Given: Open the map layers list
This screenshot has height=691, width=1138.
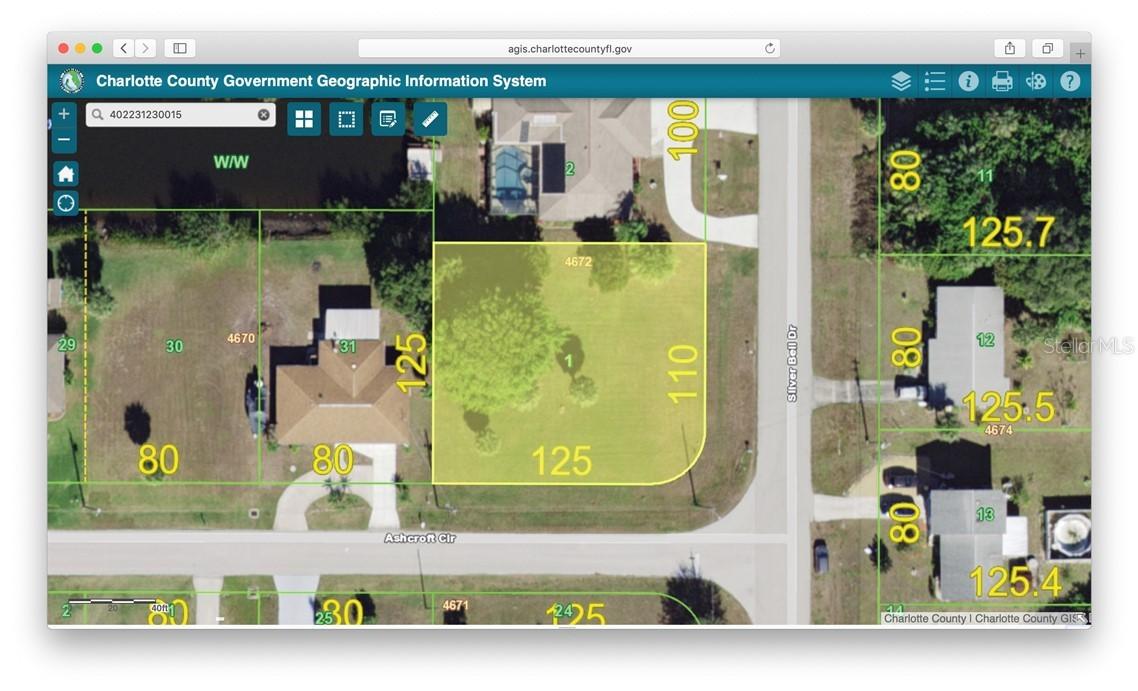Looking at the screenshot, I should (900, 82).
